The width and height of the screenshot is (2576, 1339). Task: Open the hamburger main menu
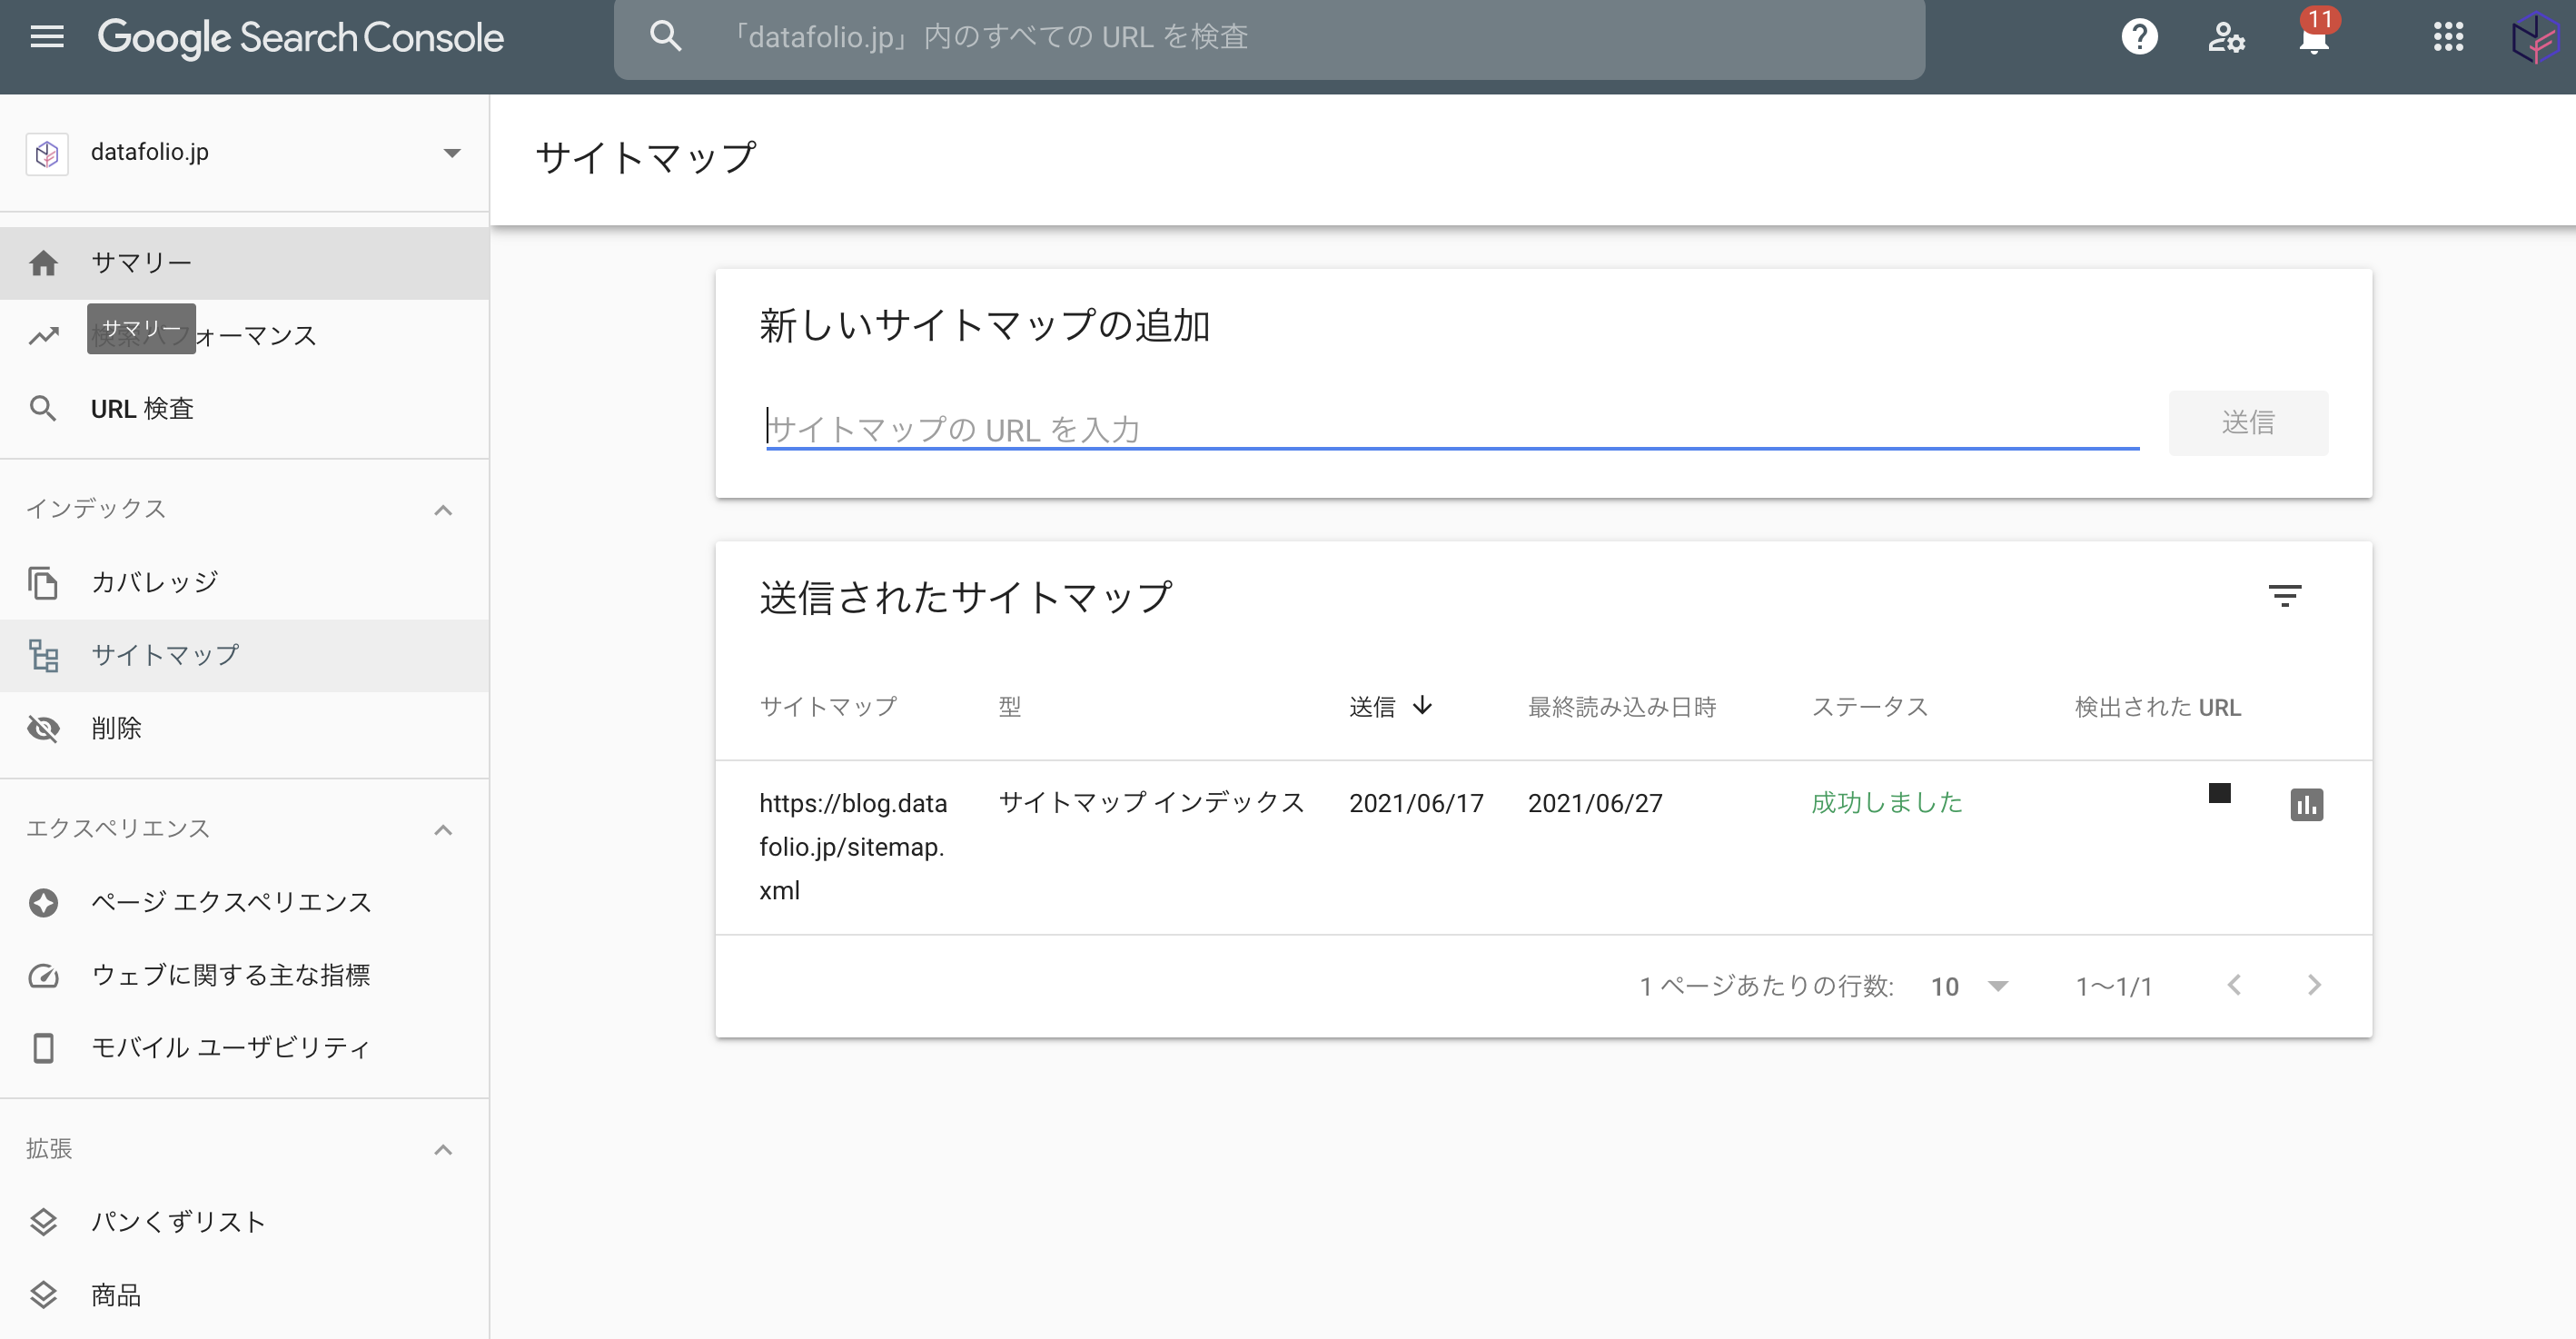[x=47, y=37]
